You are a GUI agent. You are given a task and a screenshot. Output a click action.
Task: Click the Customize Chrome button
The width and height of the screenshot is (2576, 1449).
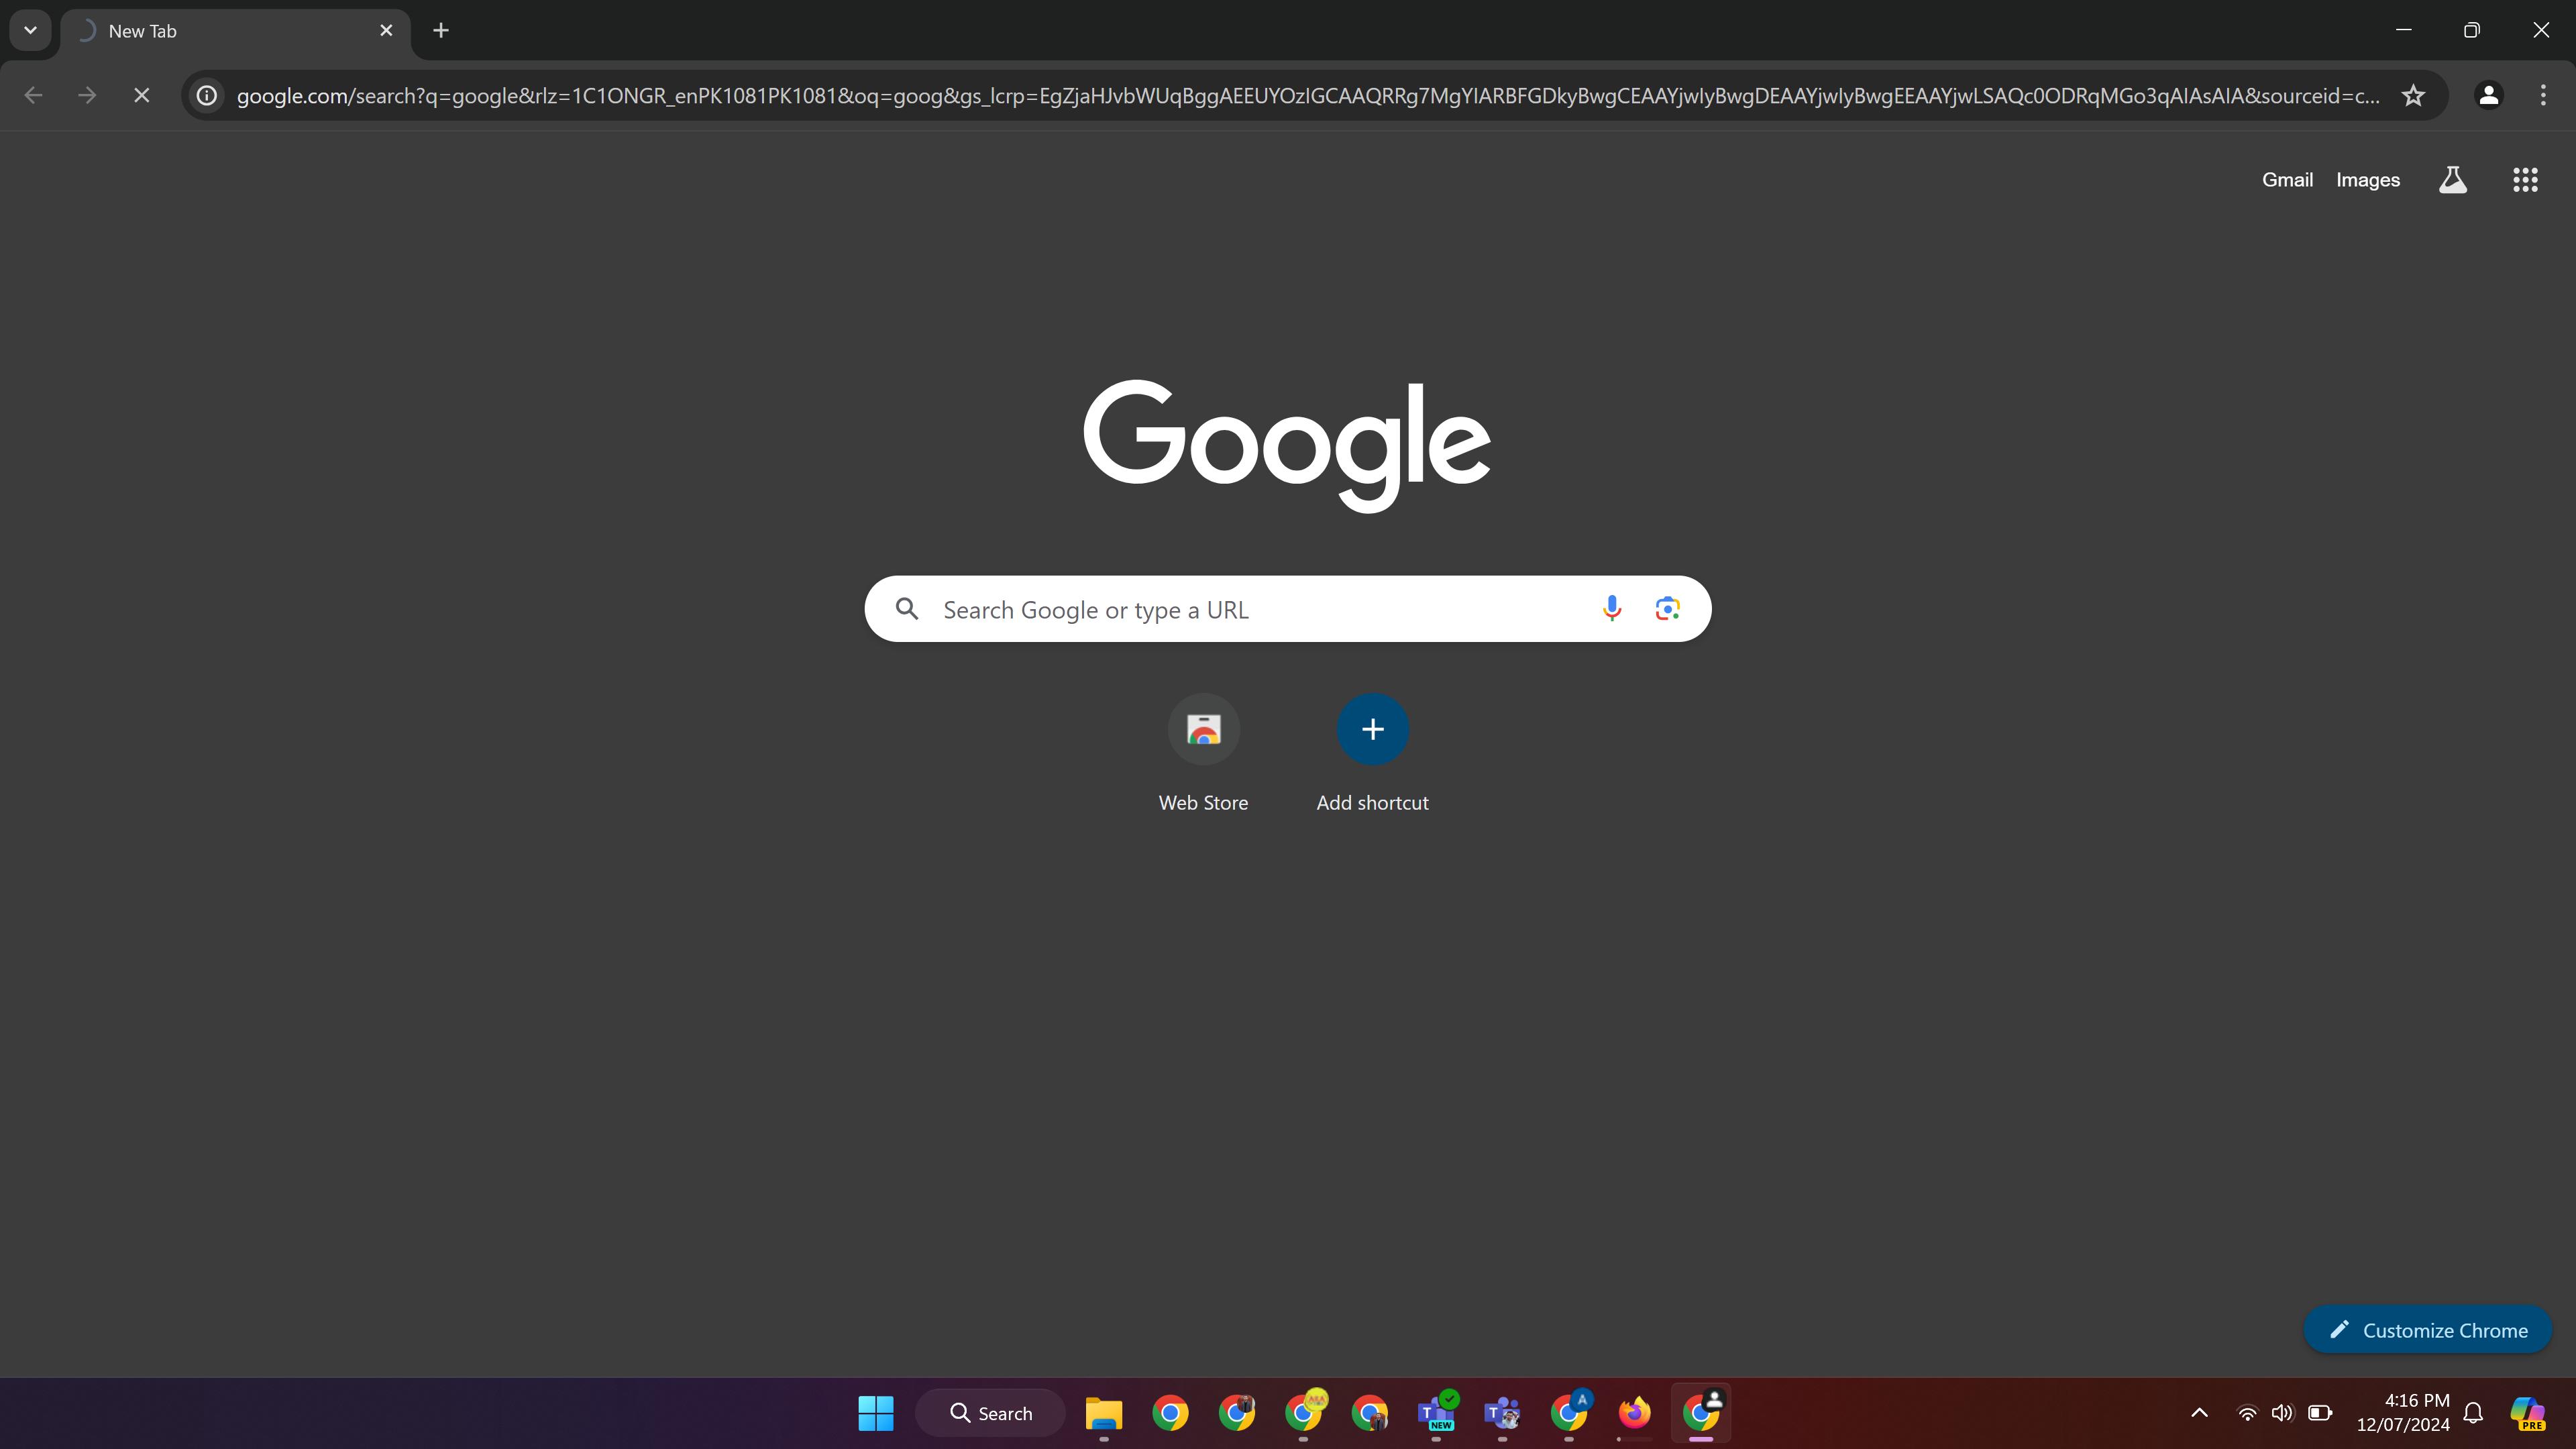tap(2427, 1330)
